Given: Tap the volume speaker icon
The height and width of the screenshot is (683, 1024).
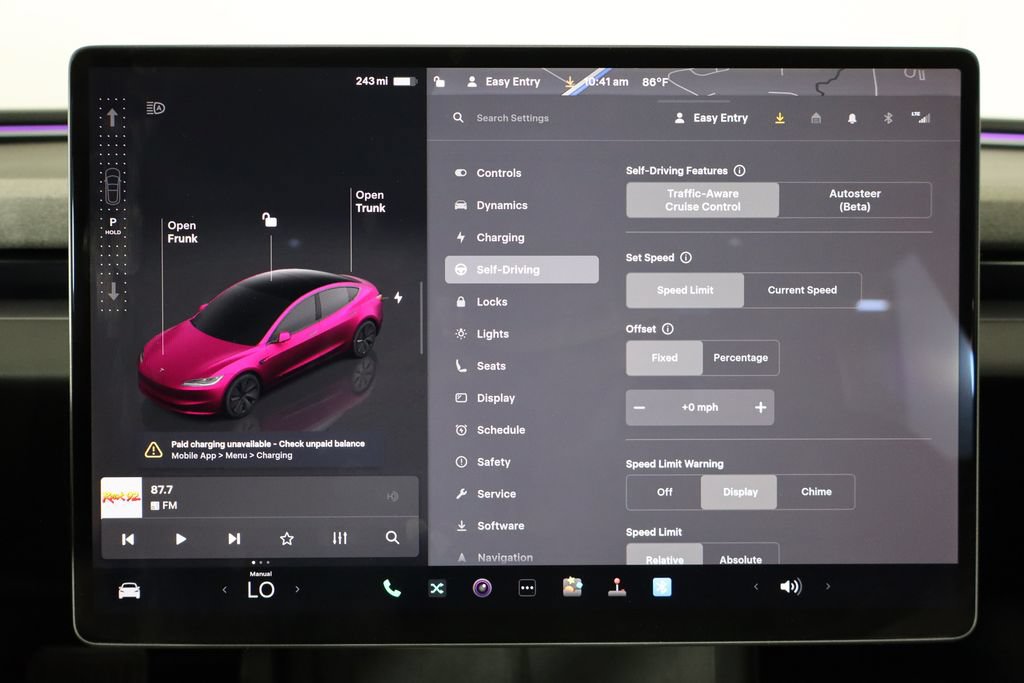Looking at the screenshot, I should point(791,586).
